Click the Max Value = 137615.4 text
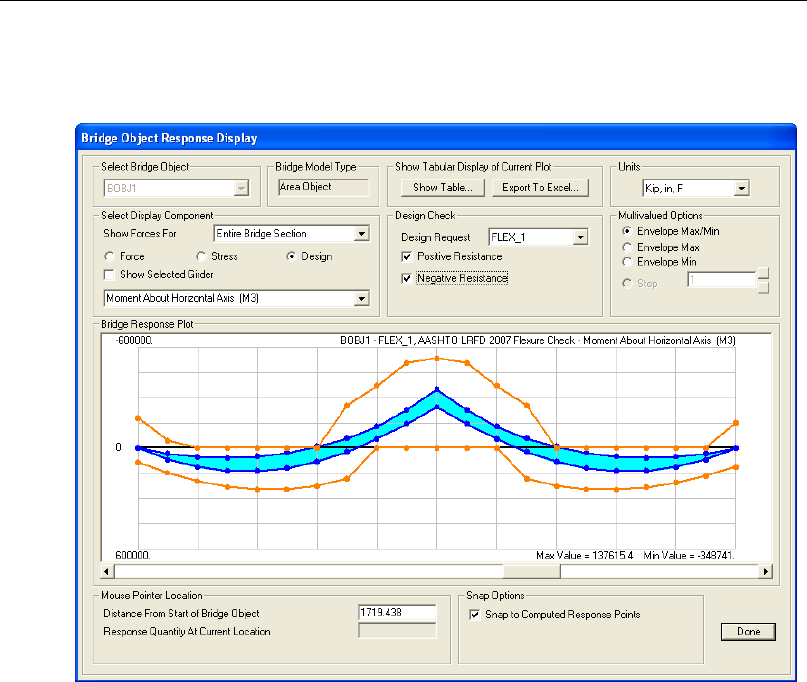 click(x=585, y=555)
